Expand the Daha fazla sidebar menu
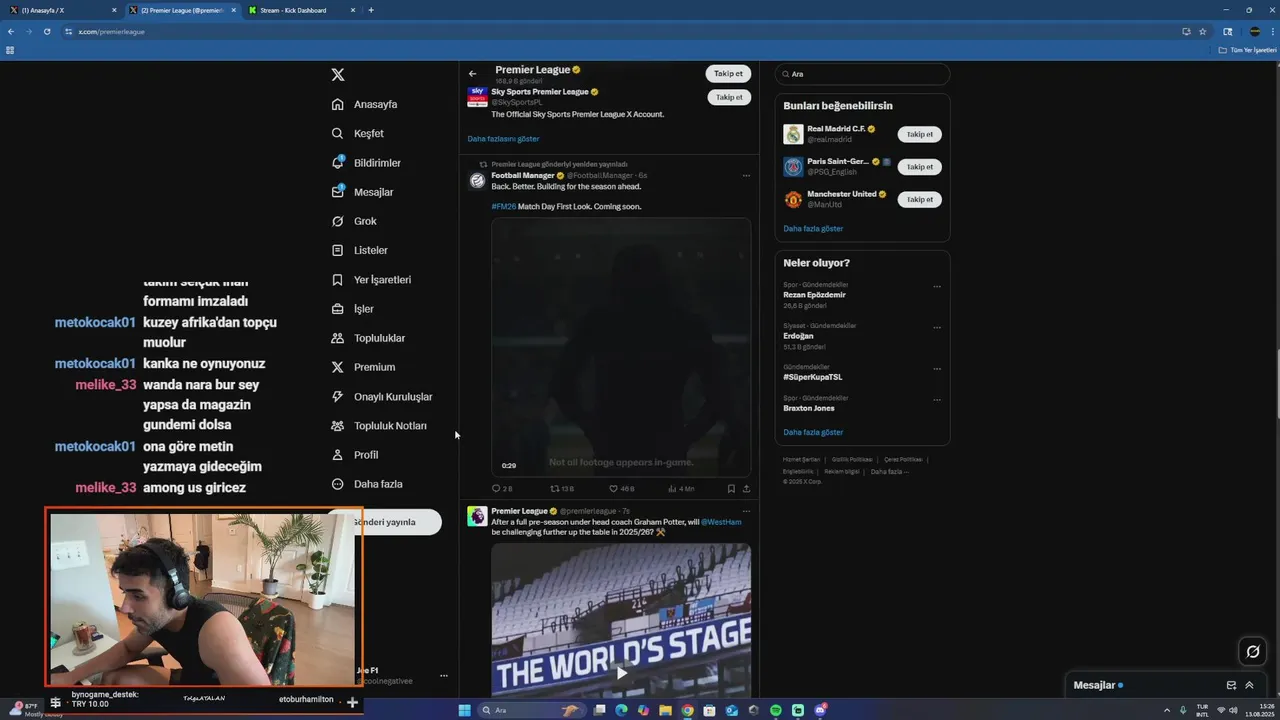The width and height of the screenshot is (1280, 720). click(366, 484)
